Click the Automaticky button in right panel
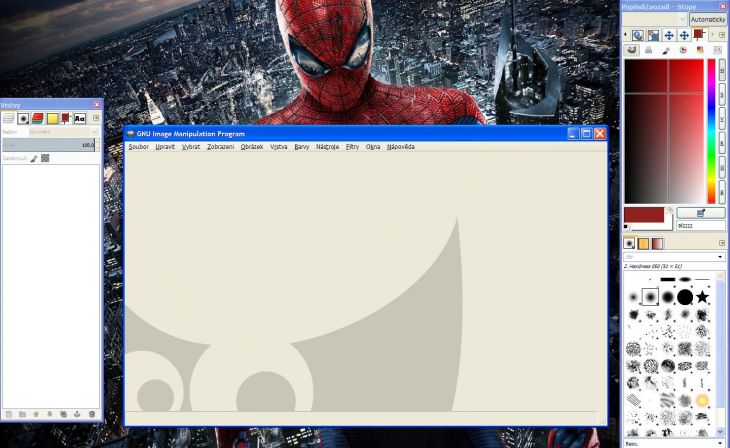This screenshot has width=730, height=448. tap(708, 20)
